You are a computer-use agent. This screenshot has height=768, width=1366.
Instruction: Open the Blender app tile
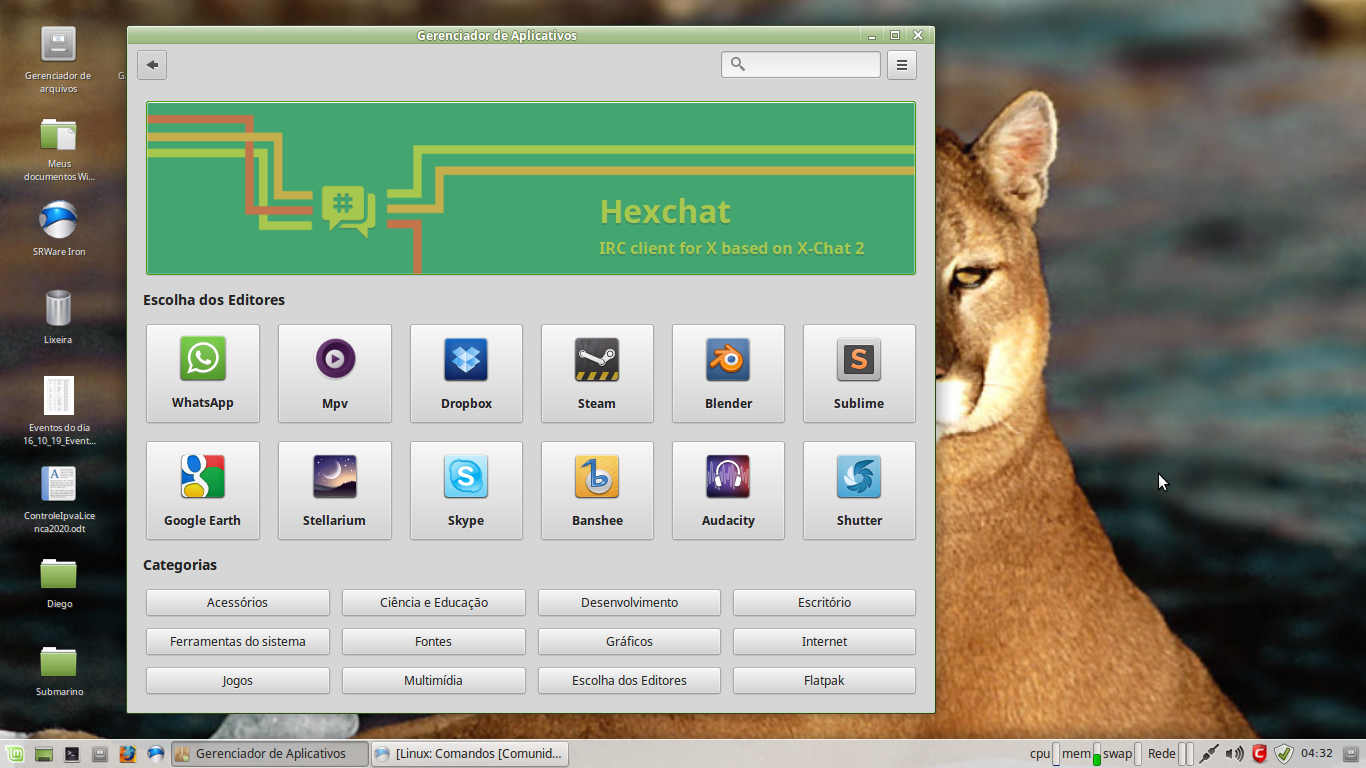click(728, 373)
